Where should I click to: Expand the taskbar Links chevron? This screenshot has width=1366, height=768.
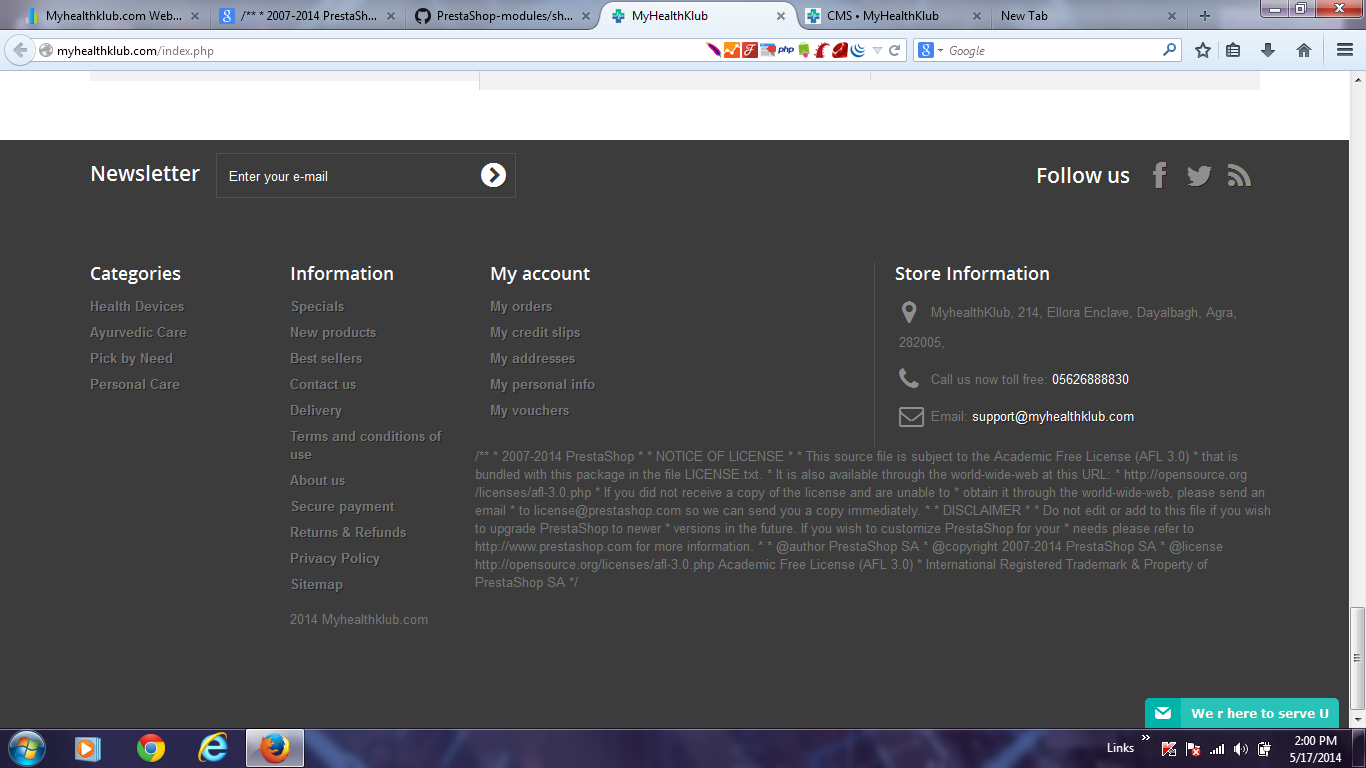click(1145, 739)
